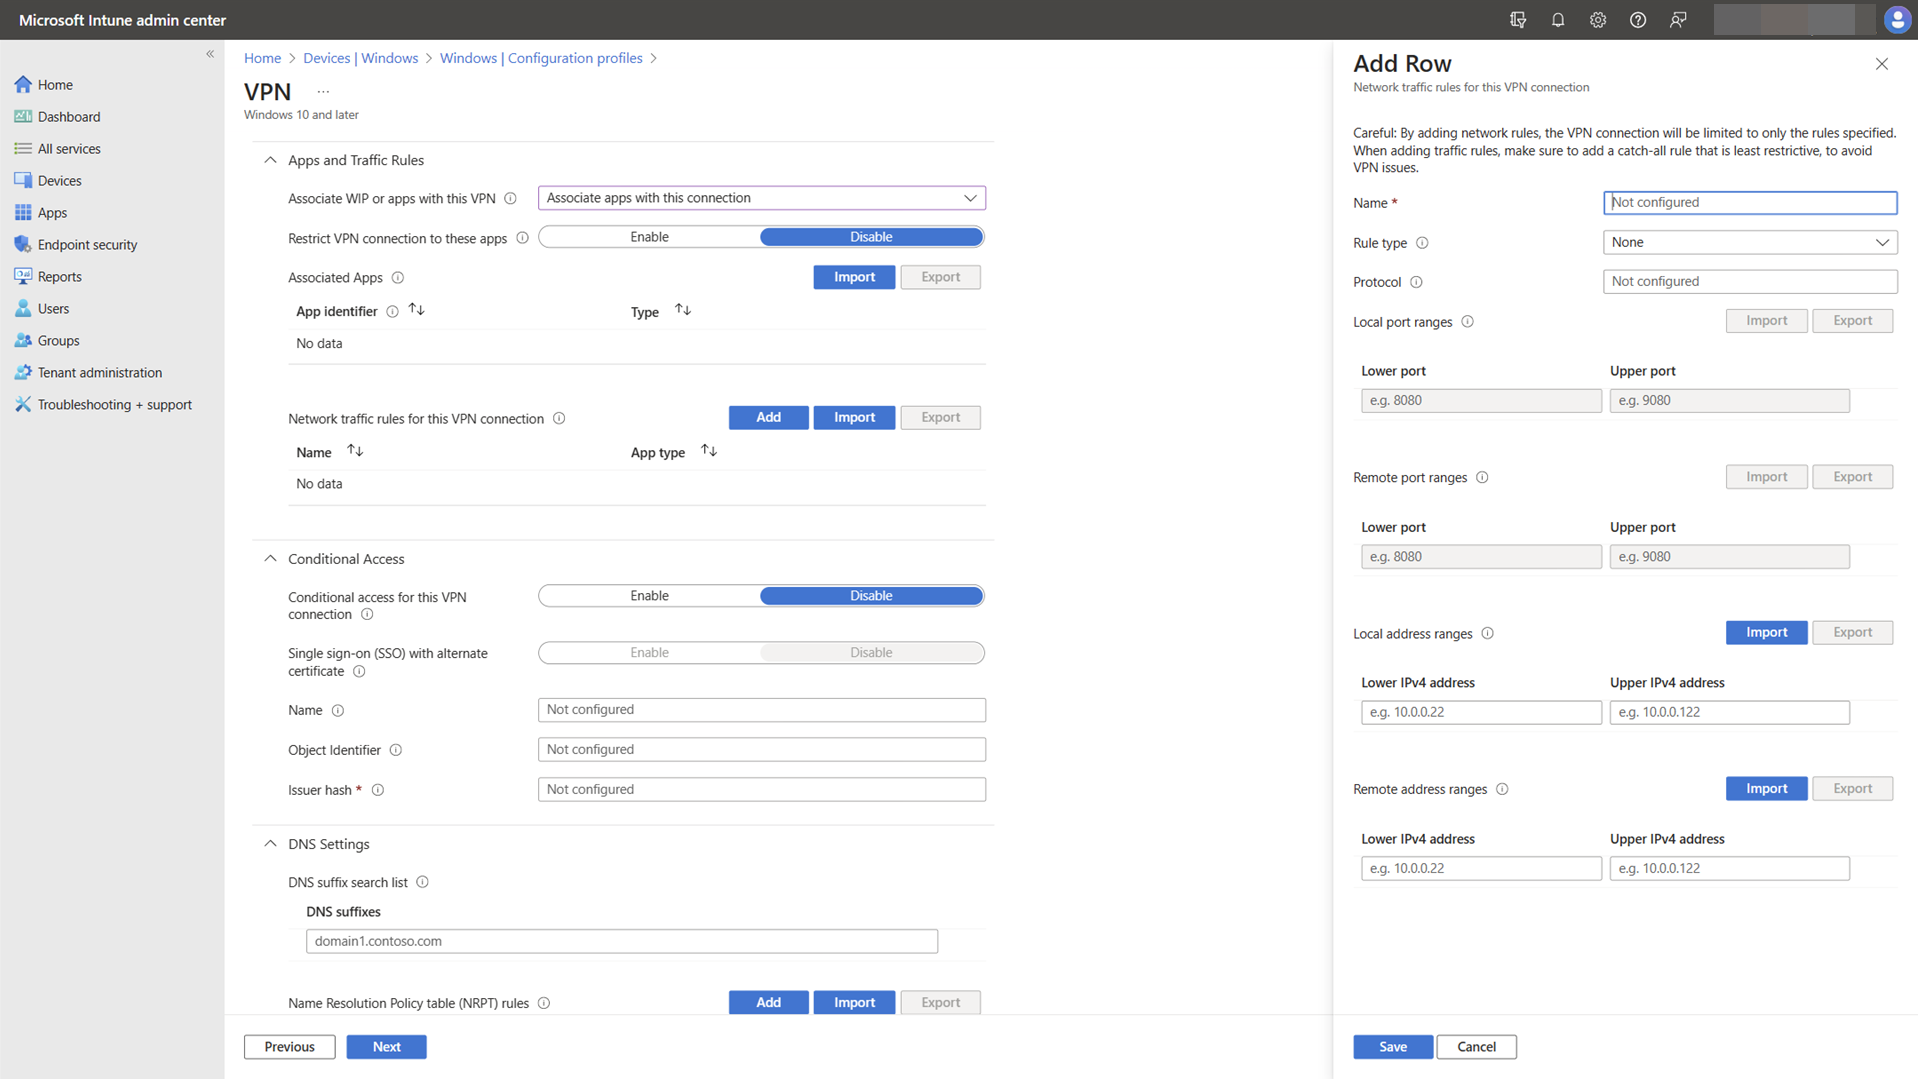The width and height of the screenshot is (1918, 1079).
Task: Collapse the Apps and Traffic Rules section
Action: (x=270, y=160)
